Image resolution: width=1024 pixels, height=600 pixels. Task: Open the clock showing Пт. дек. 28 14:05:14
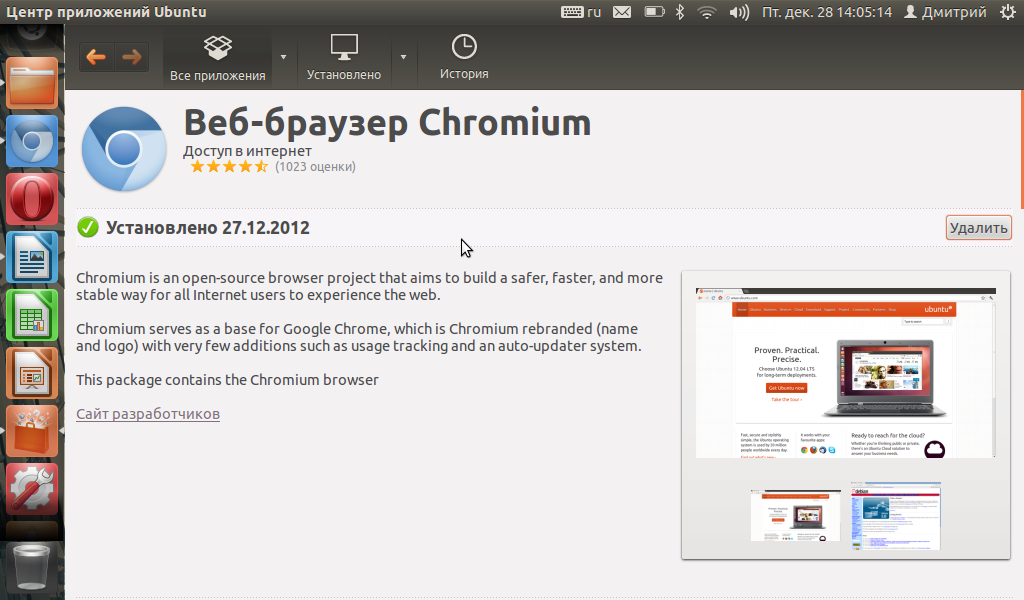tap(827, 12)
